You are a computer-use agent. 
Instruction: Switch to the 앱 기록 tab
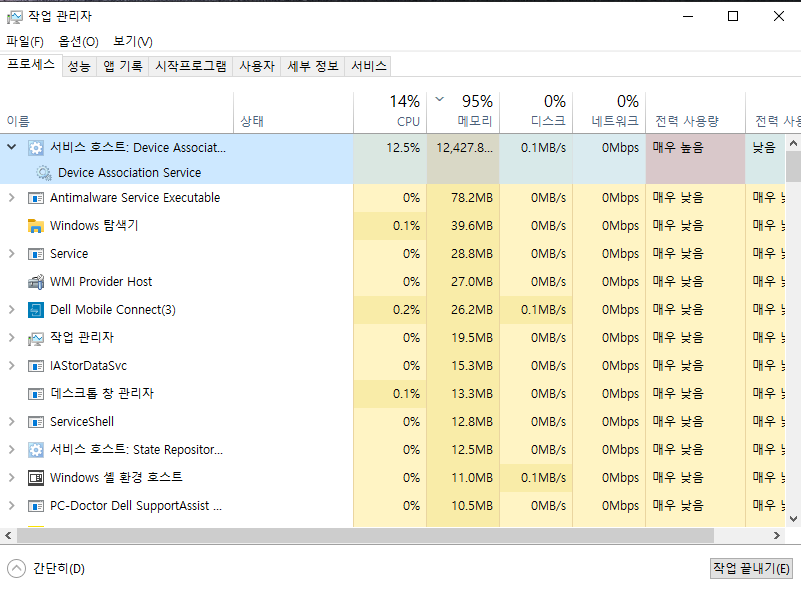[123, 66]
